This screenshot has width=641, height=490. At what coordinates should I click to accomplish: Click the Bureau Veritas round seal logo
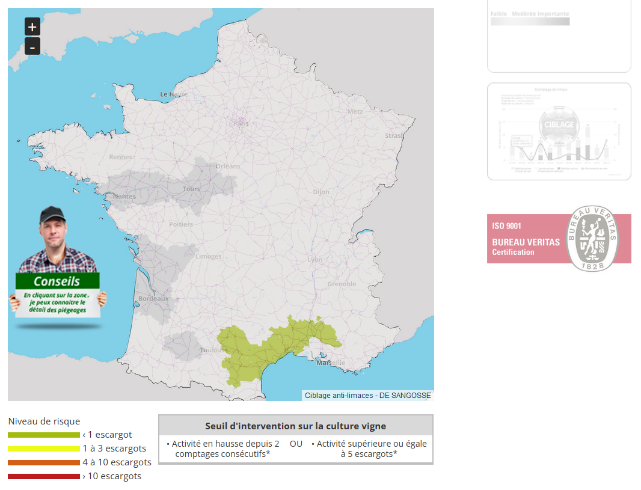coord(593,240)
